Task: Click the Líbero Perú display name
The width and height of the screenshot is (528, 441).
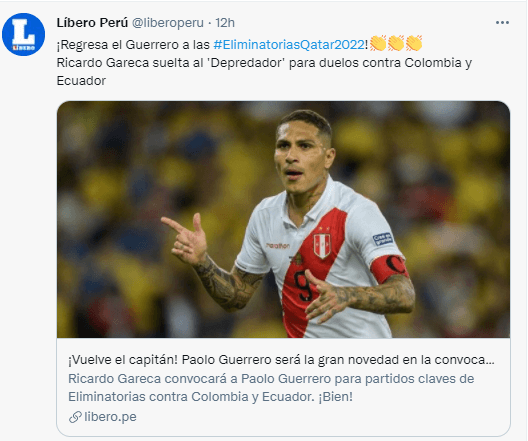Action: [92, 23]
